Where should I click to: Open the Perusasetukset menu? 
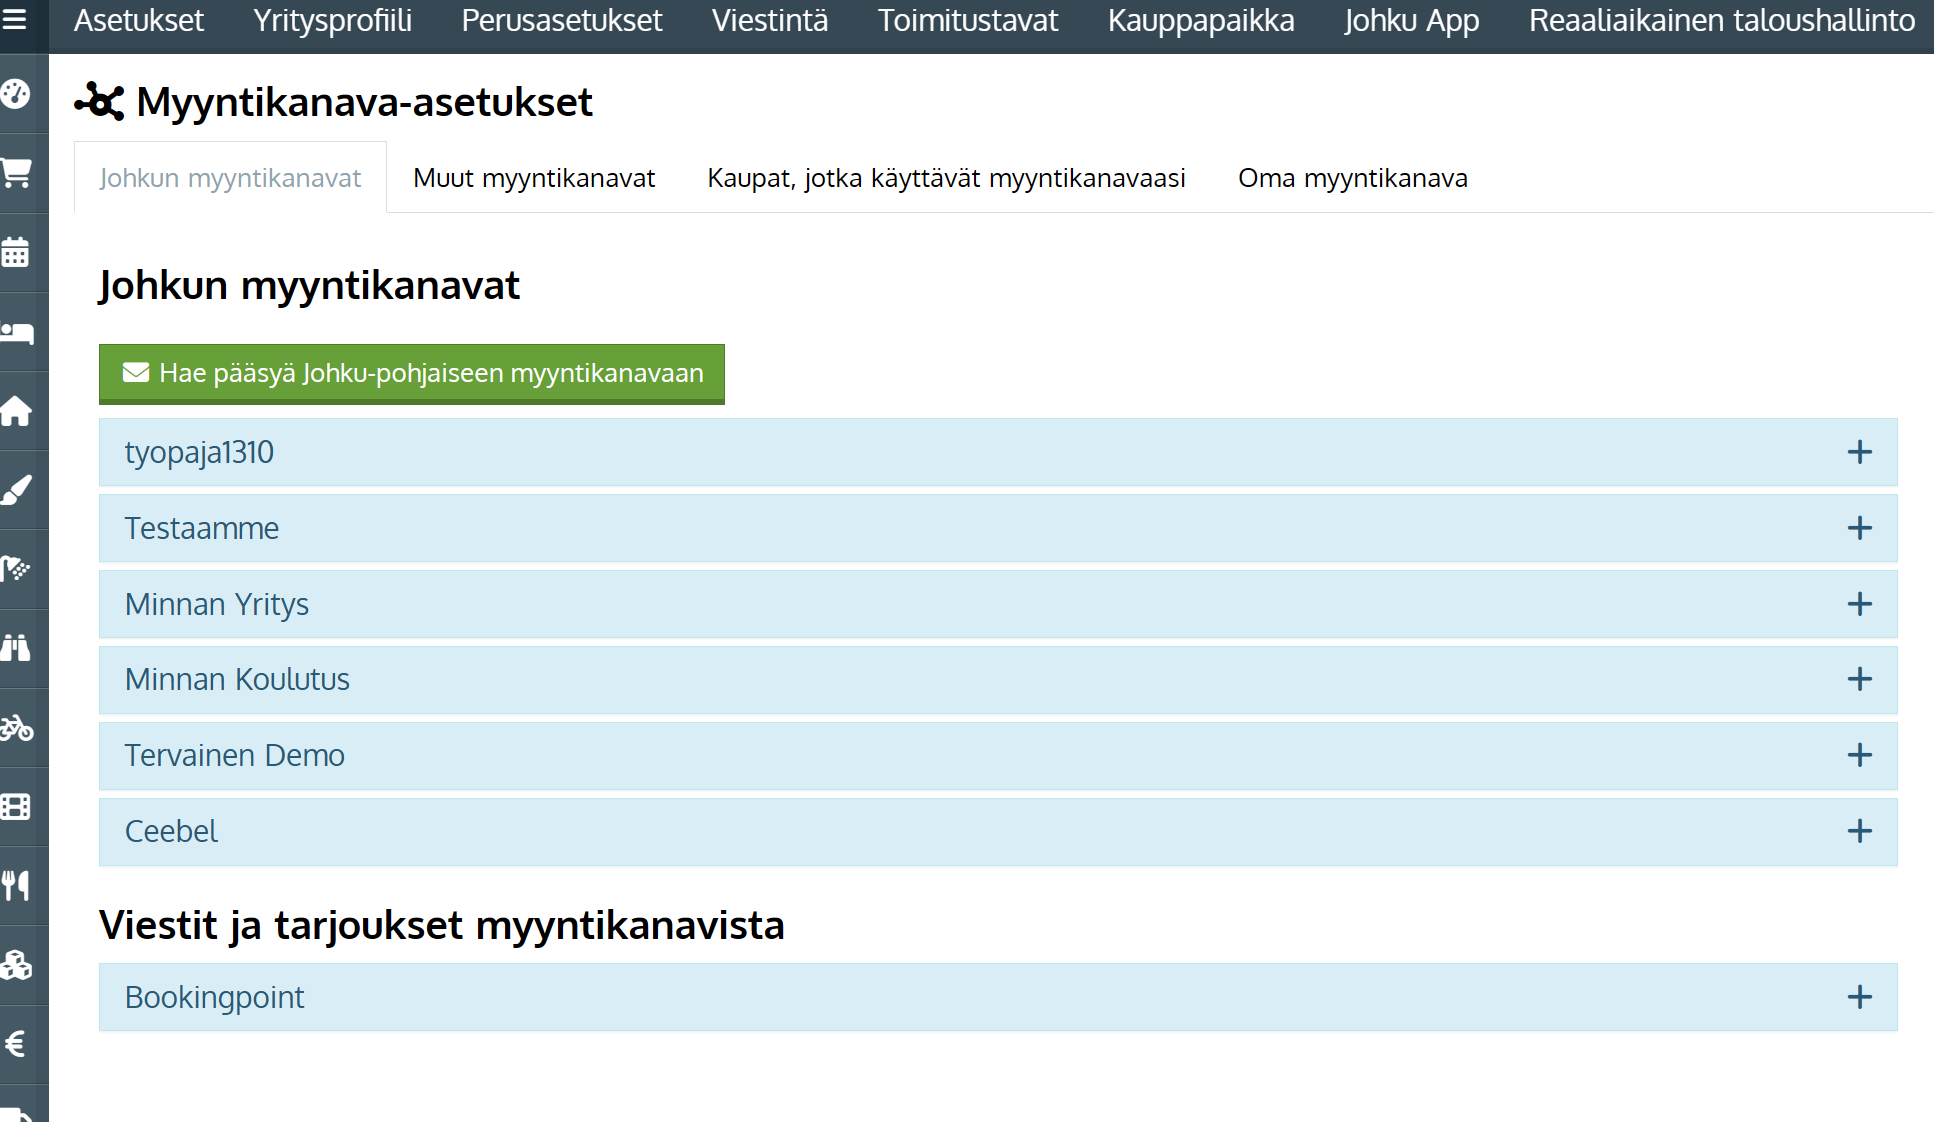(x=561, y=20)
